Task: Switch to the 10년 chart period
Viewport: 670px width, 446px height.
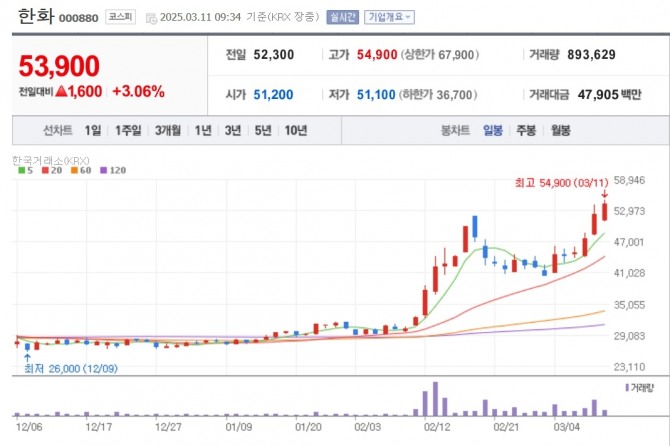Action: (x=296, y=130)
